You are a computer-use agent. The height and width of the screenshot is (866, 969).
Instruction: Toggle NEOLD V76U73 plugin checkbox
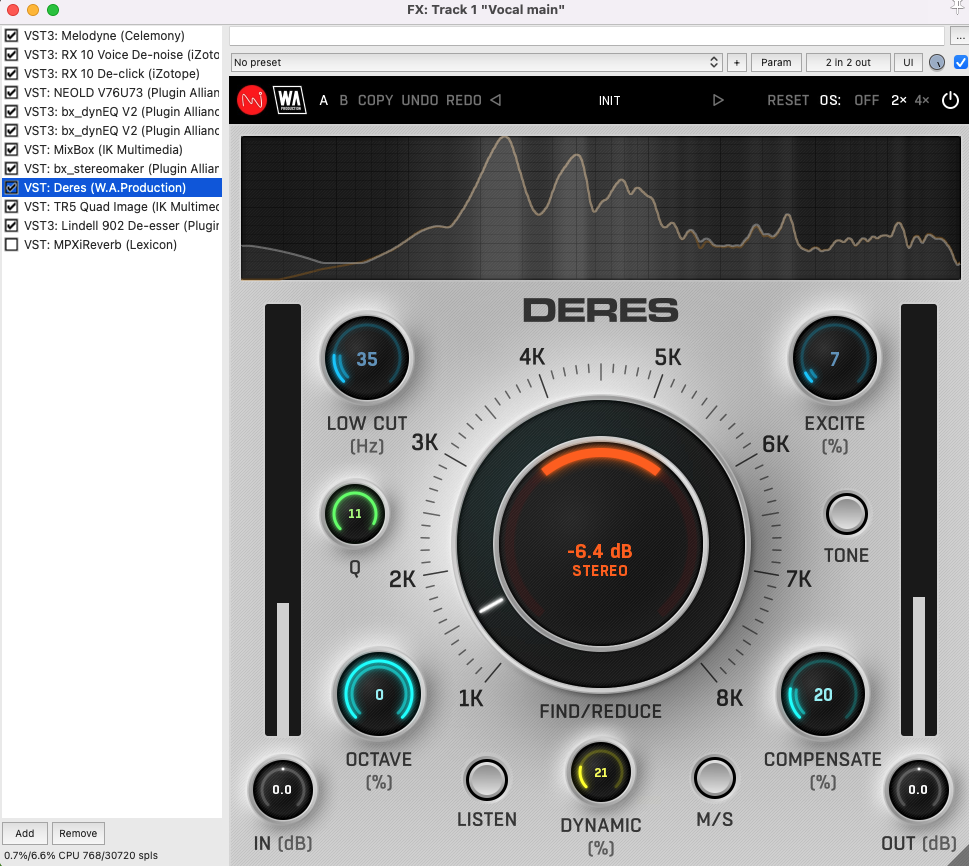[x=11, y=93]
